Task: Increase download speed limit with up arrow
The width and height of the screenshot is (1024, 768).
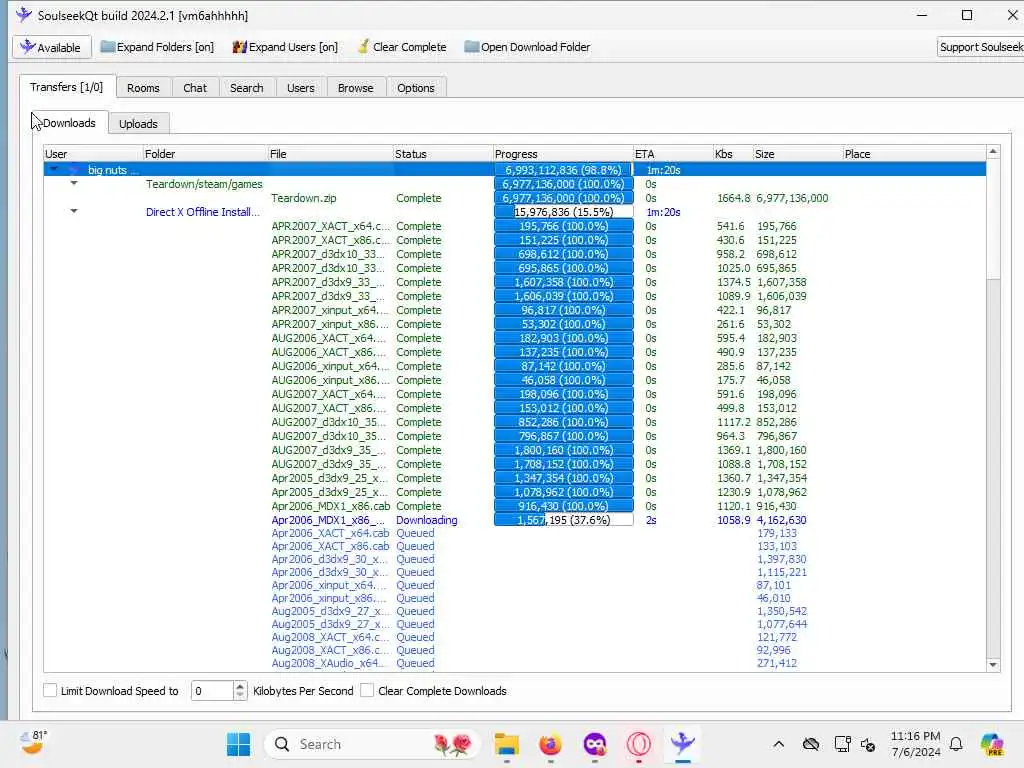Action: (x=240, y=686)
